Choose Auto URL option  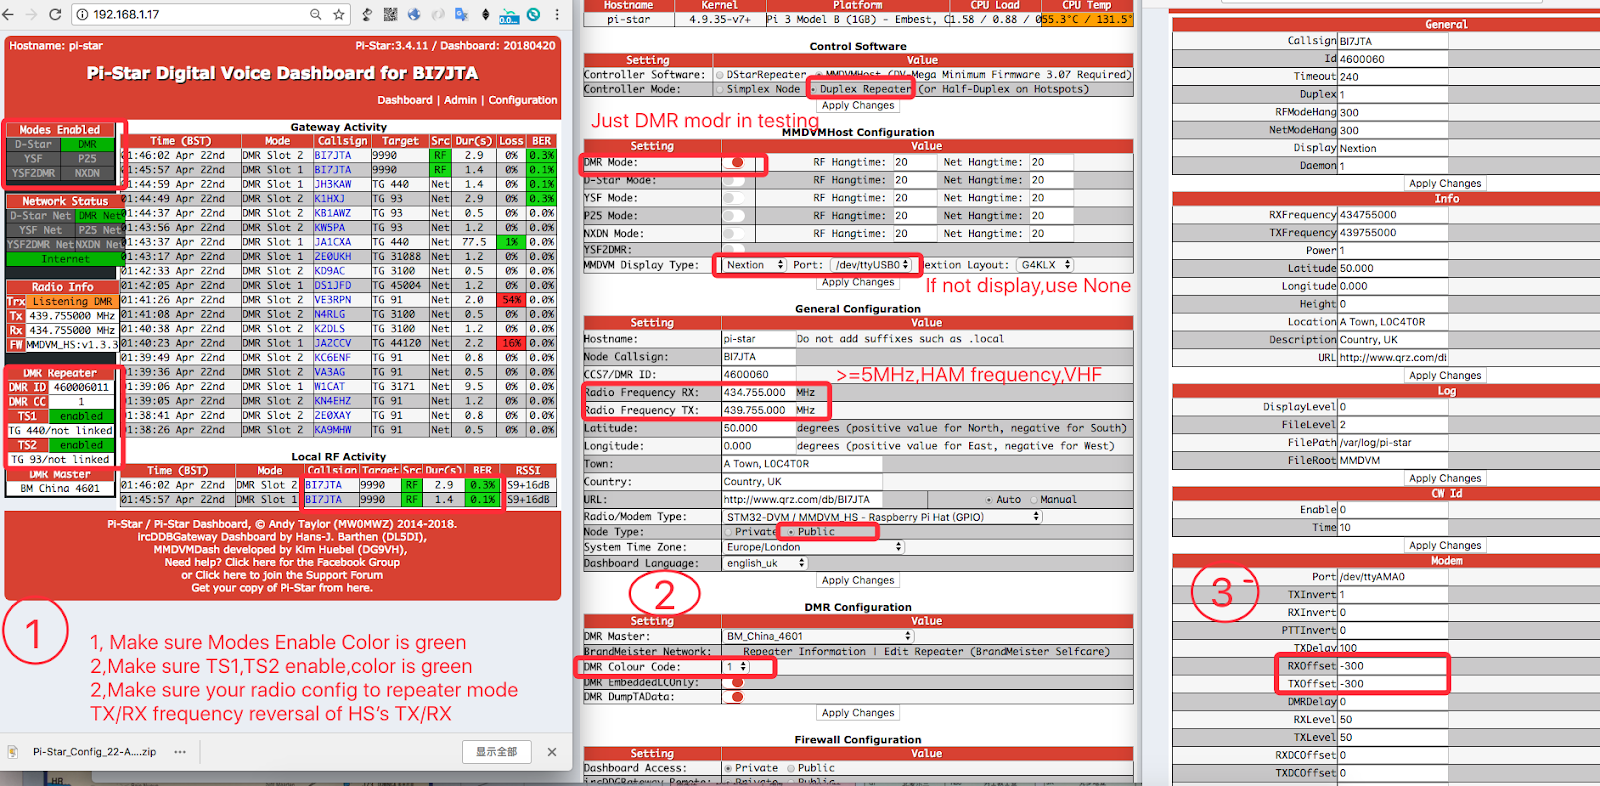[x=989, y=500]
